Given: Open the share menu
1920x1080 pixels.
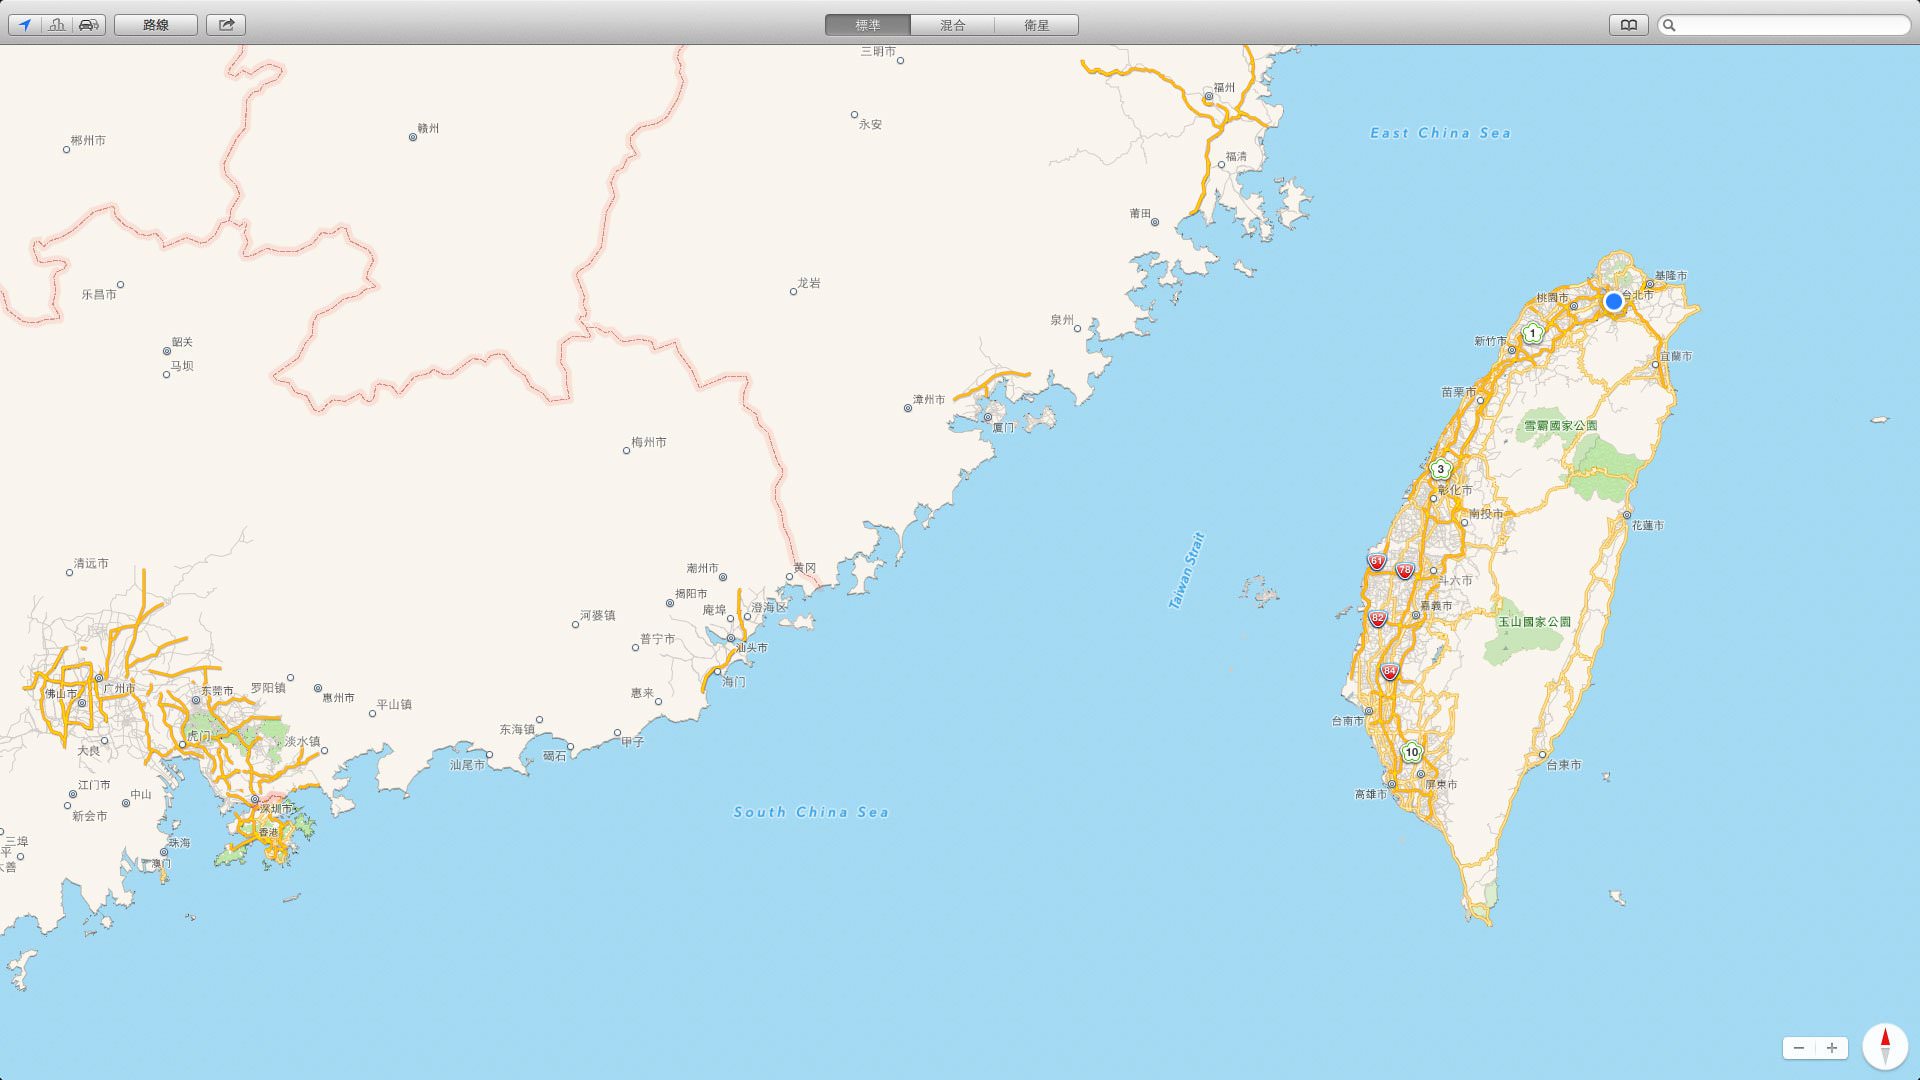Looking at the screenshot, I should [226, 25].
